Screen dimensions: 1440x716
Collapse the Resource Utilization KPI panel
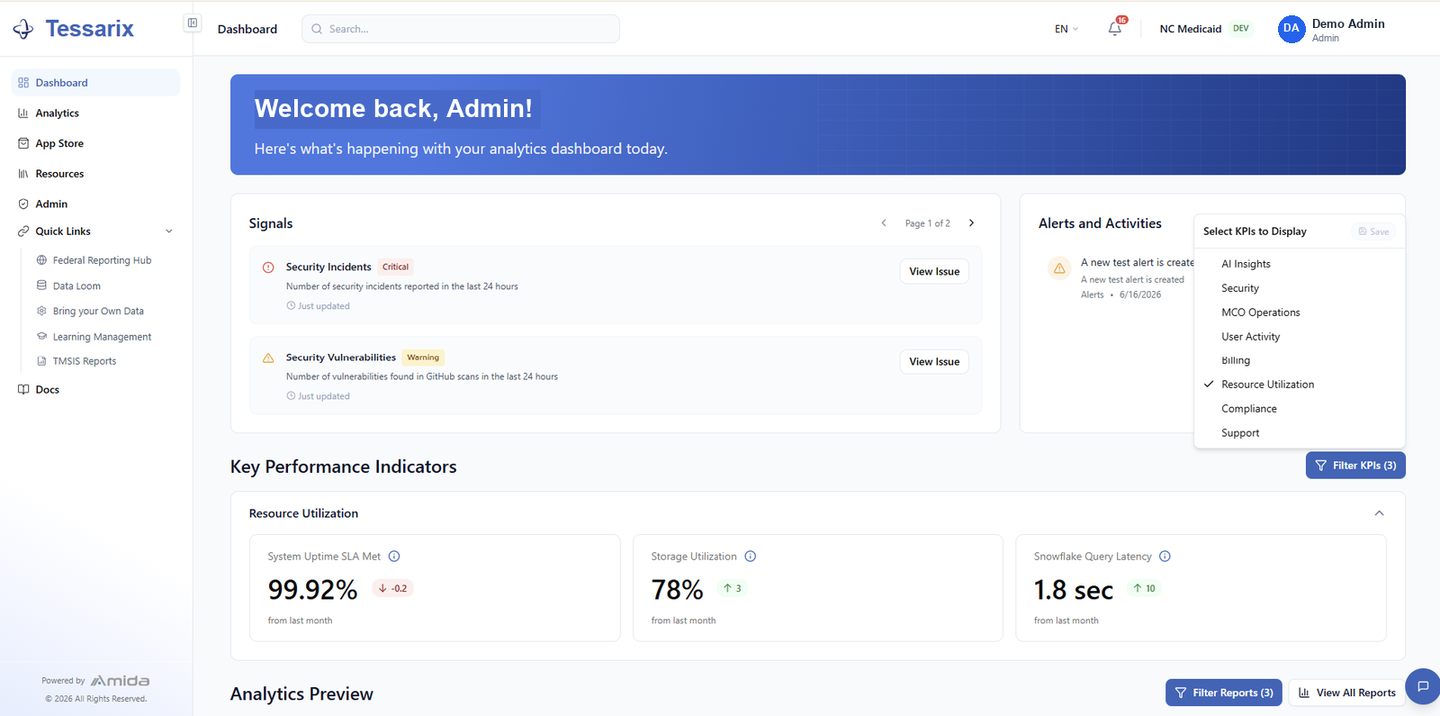pos(1379,513)
